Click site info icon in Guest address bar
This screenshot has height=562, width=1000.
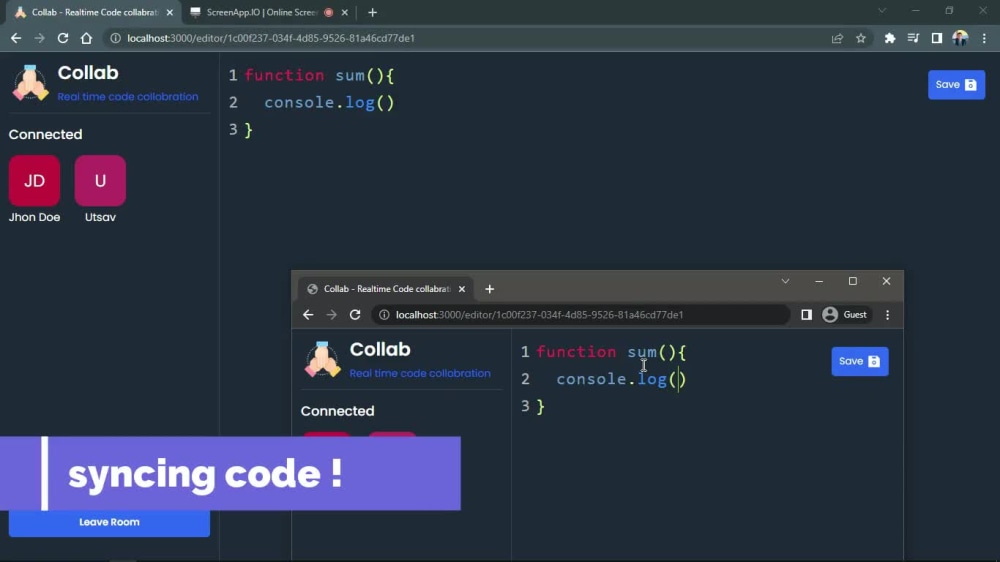(x=384, y=315)
